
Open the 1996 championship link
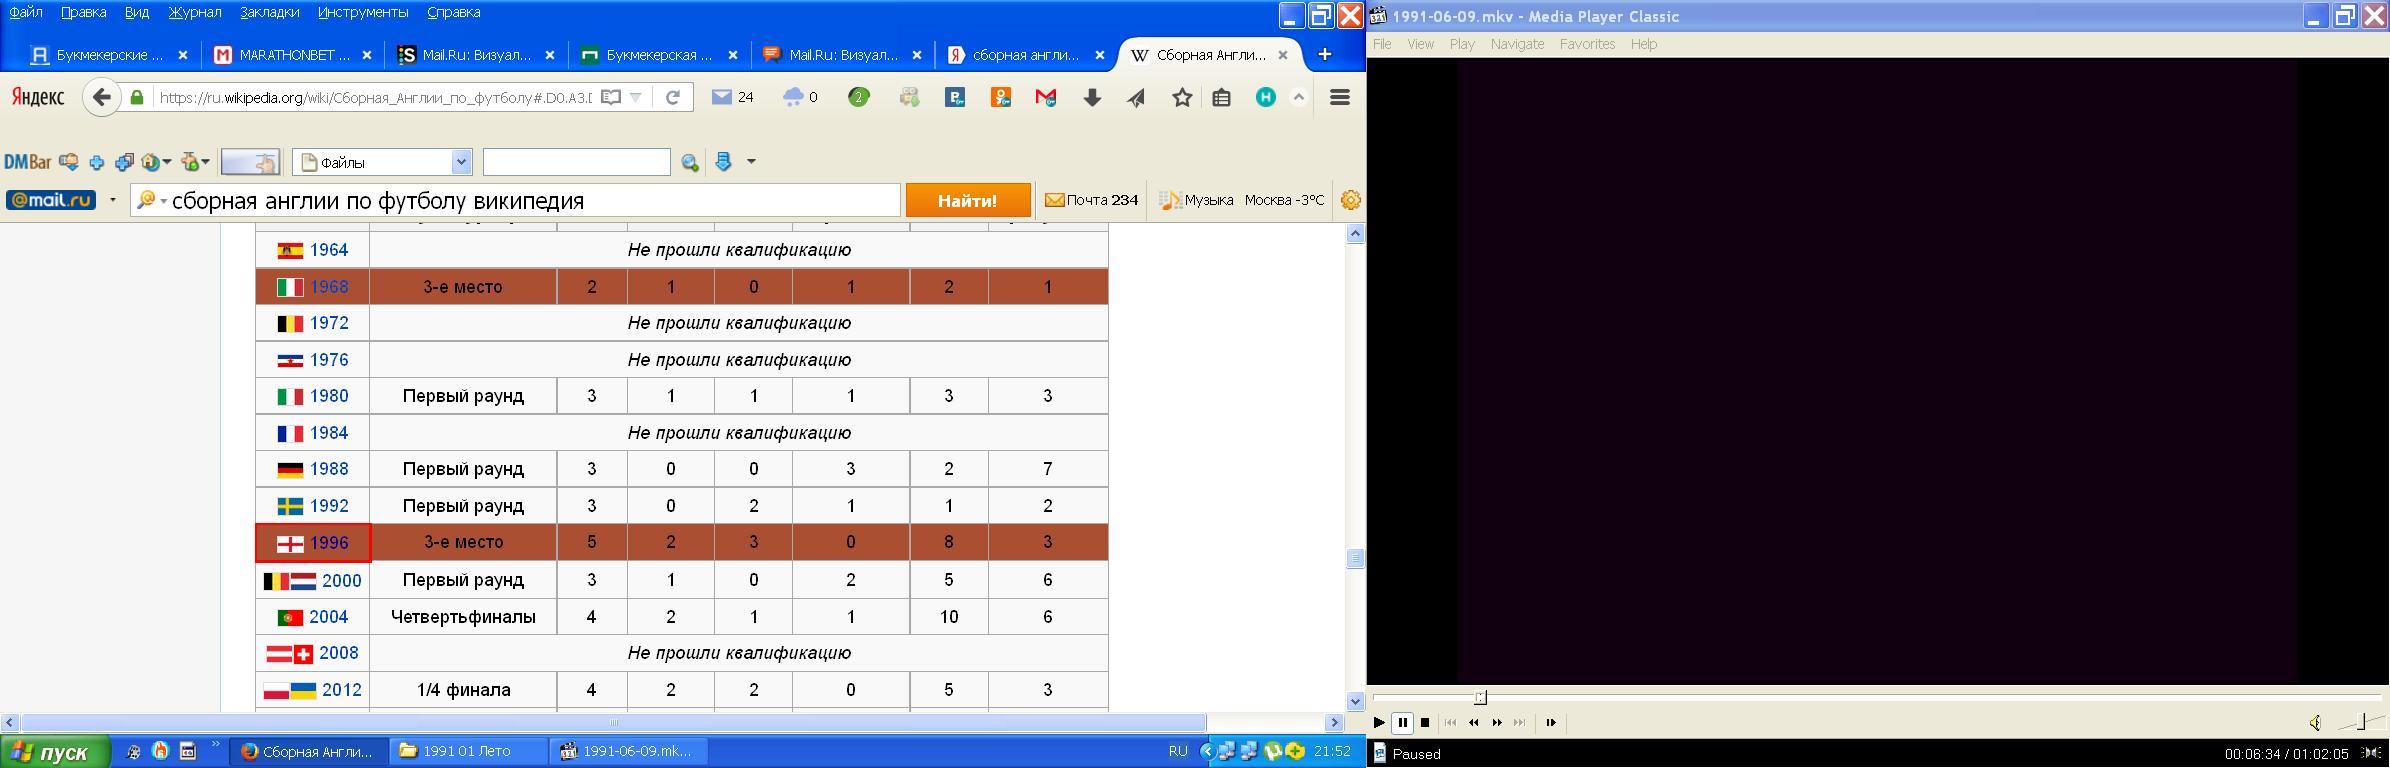[x=329, y=543]
